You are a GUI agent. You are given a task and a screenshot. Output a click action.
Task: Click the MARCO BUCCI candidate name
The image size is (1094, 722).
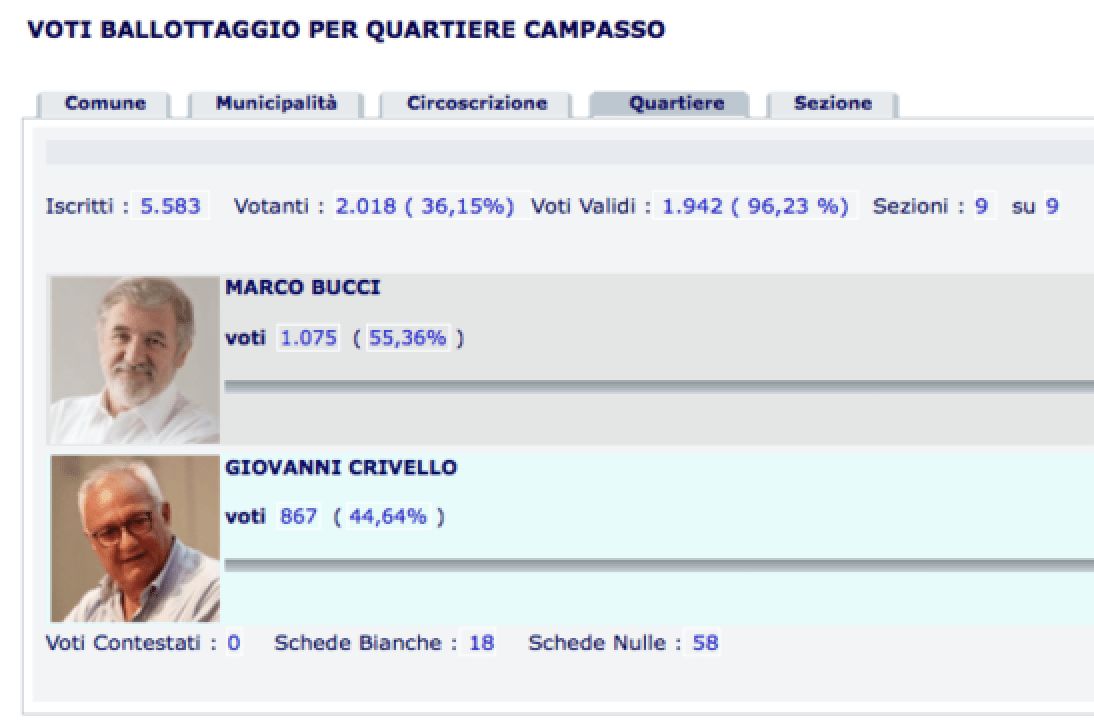pos(303,287)
